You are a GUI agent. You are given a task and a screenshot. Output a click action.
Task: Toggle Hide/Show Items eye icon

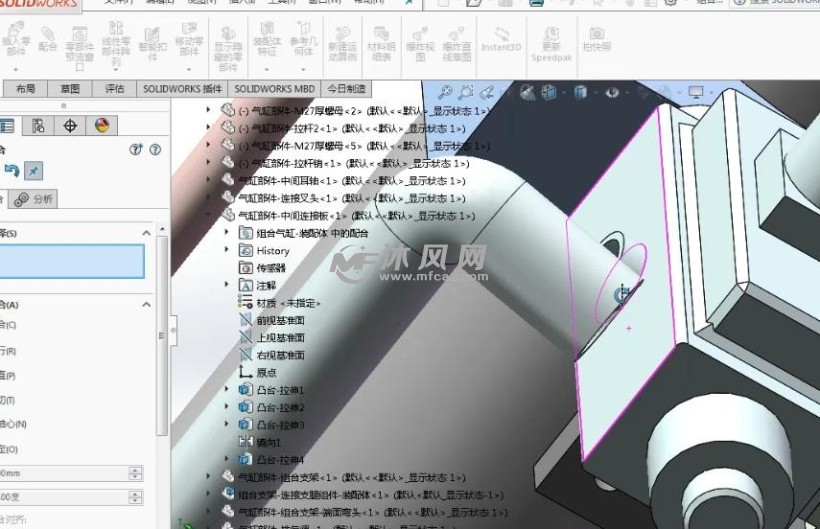point(612,93)
